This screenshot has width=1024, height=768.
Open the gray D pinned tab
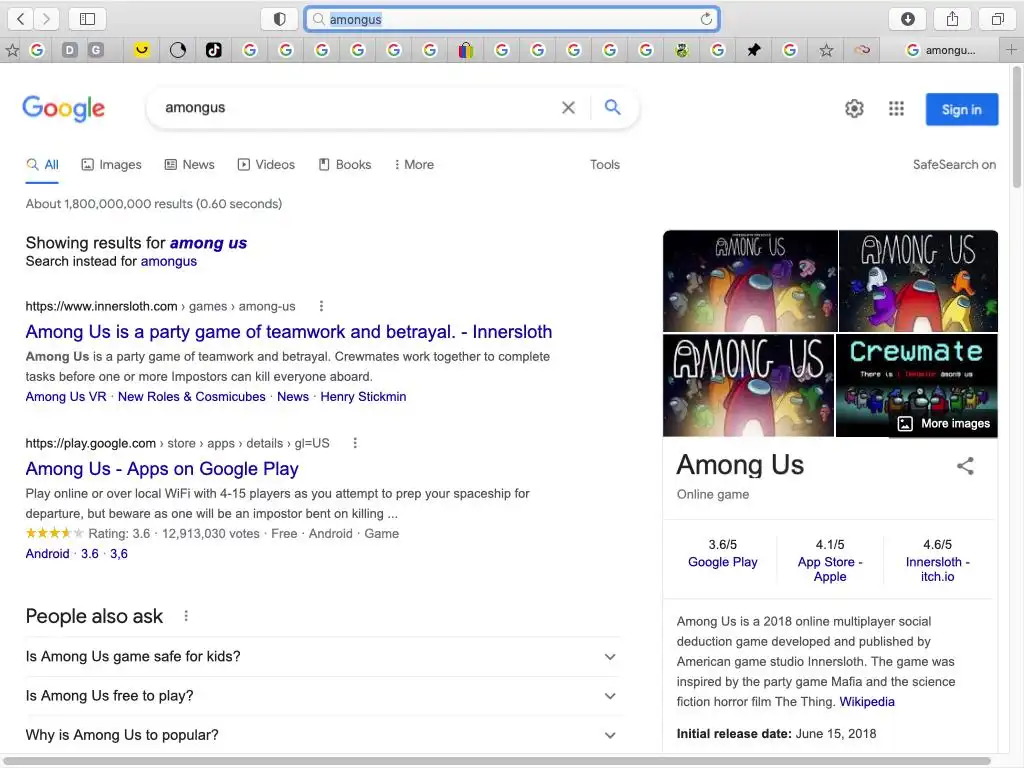(70, 50)
